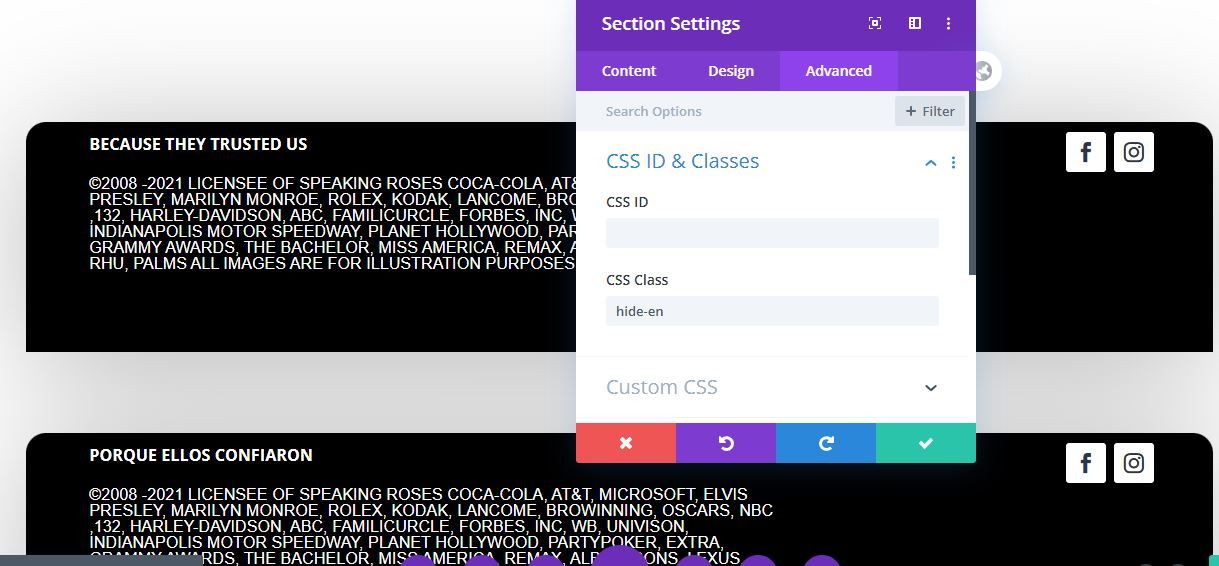The image size is (1219, 566).
Task: Open Instagram icon in BECAUSE THEY TRUSTED US footer
Action: pos(1134,152)
